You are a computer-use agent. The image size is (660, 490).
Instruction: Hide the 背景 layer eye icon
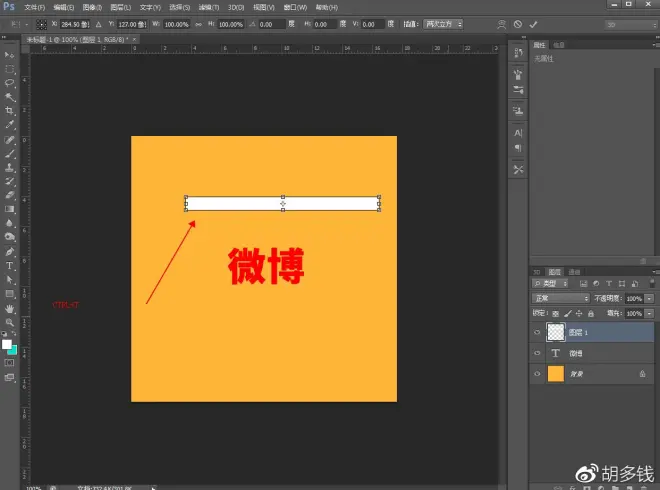(537, 373)
